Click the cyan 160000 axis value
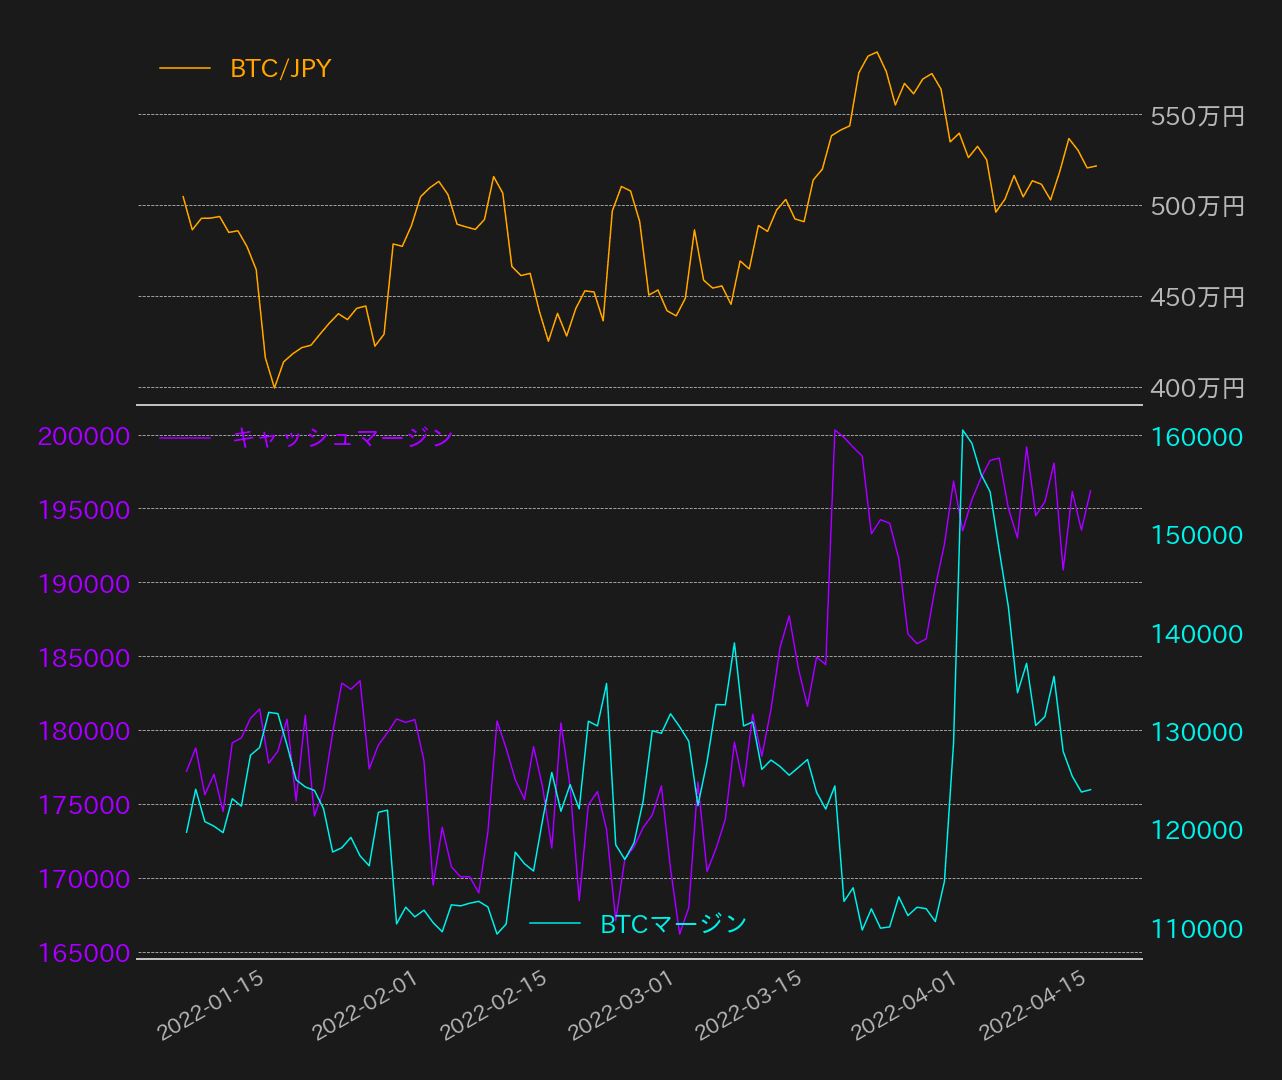The image size is (1282, 1080). [1197, 437]
